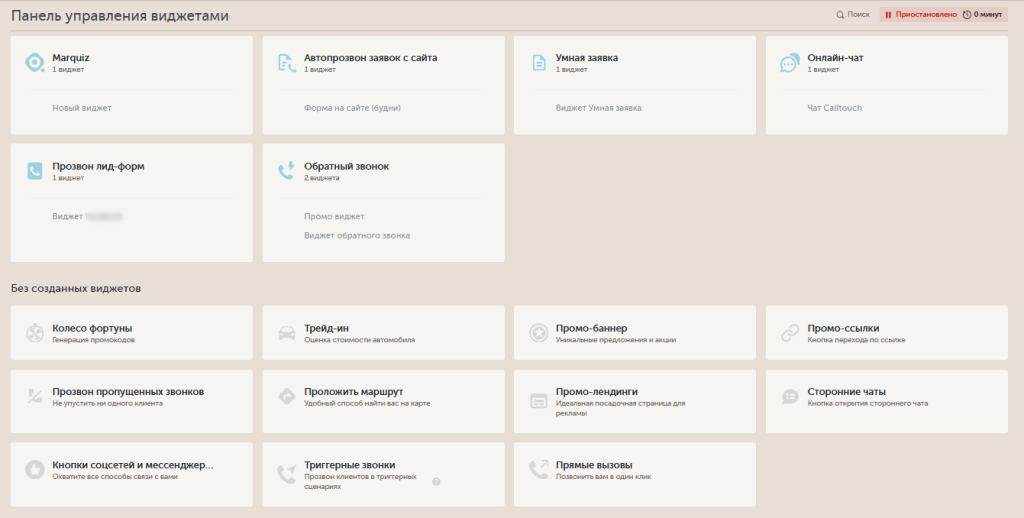Click the Колесо фортуны wheel icon

point(34,333)
